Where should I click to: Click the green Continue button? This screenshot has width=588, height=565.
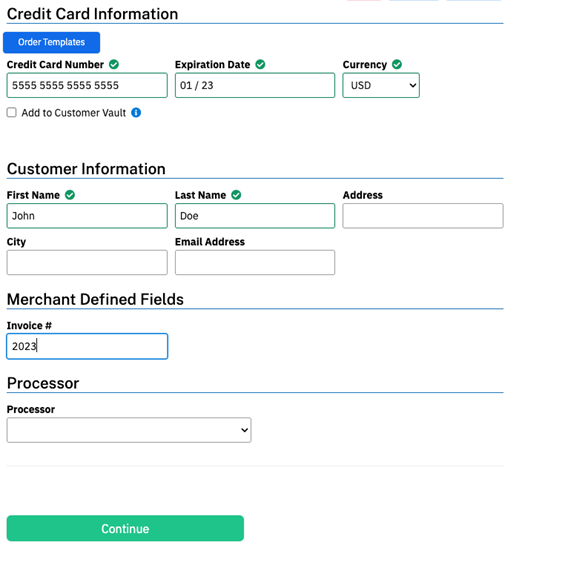click(125, 528)
